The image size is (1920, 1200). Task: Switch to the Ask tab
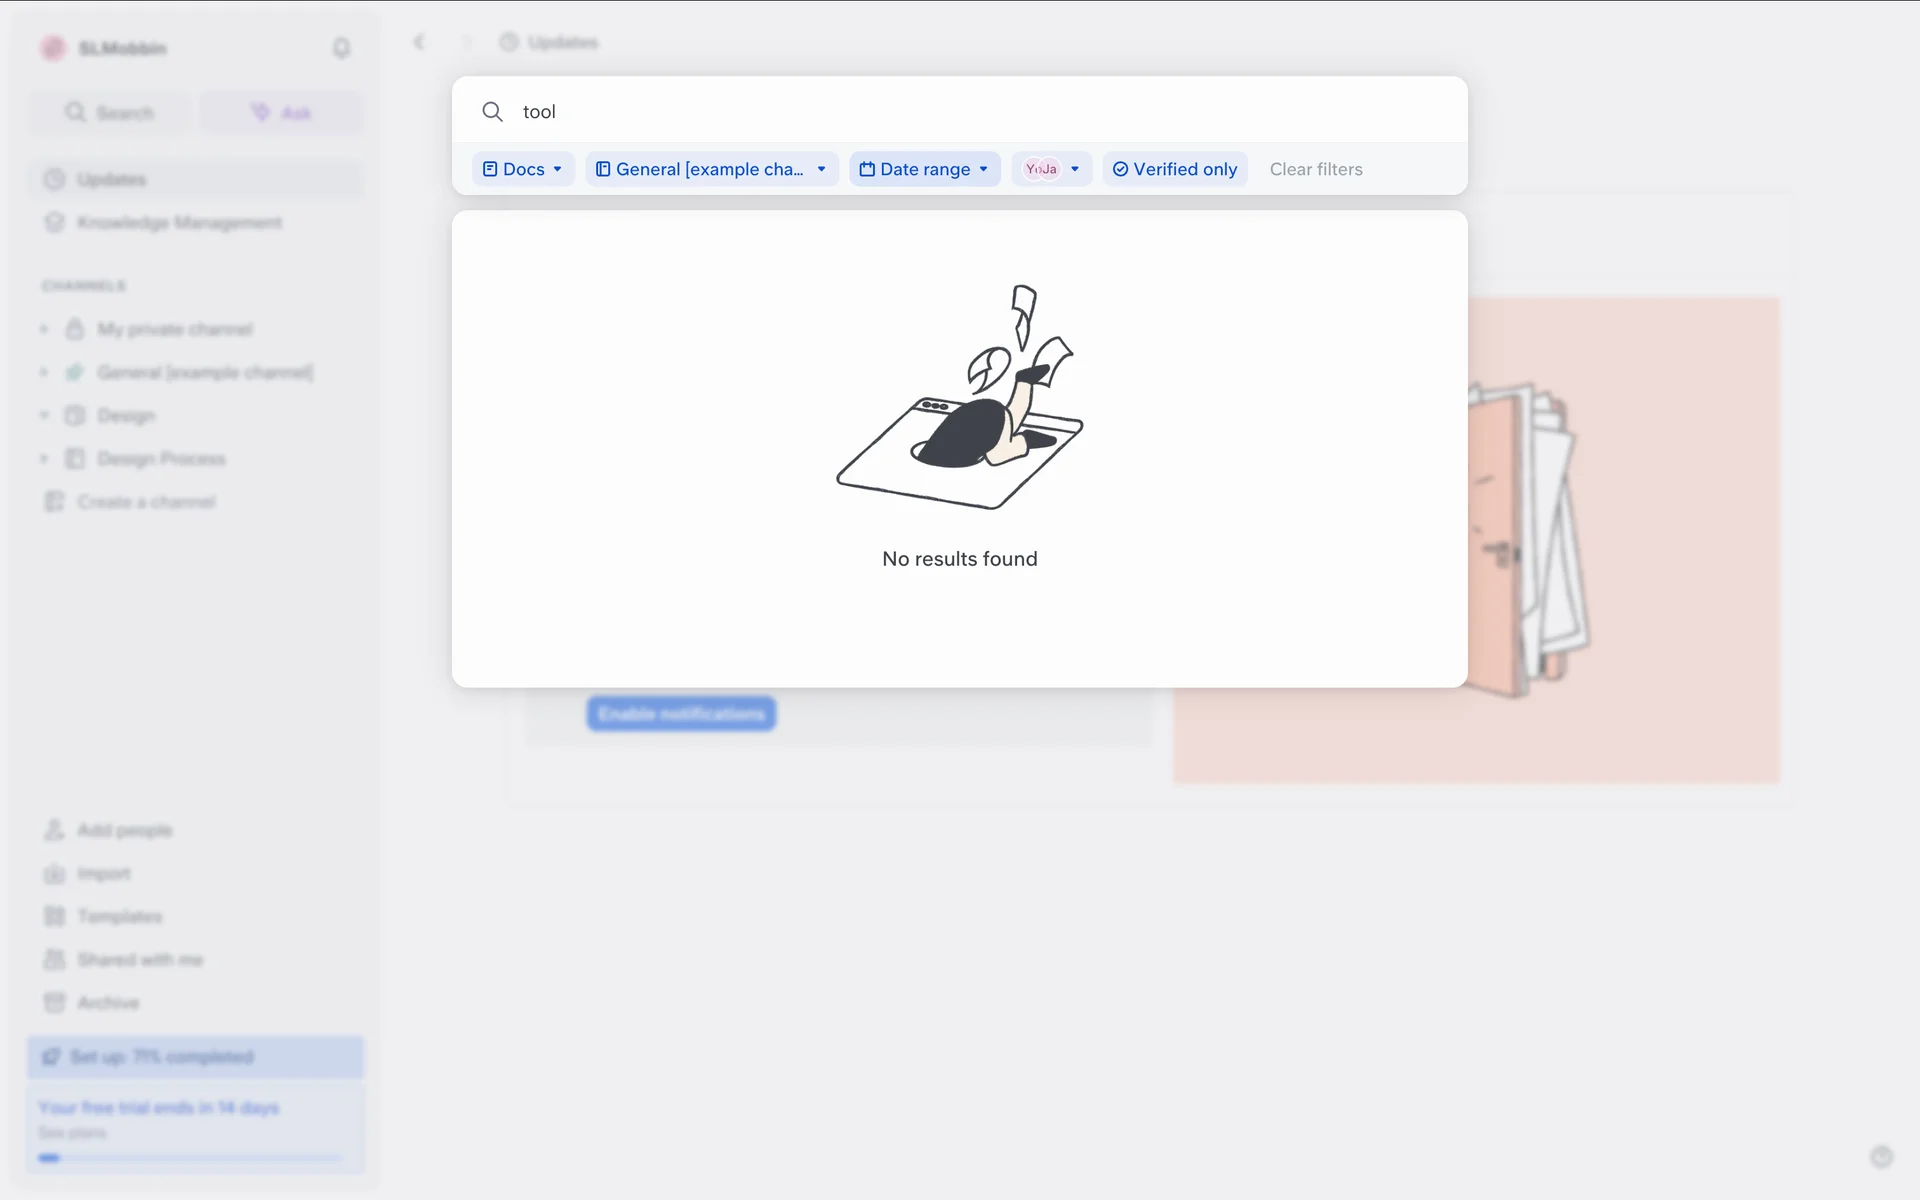tap(281, 112)
